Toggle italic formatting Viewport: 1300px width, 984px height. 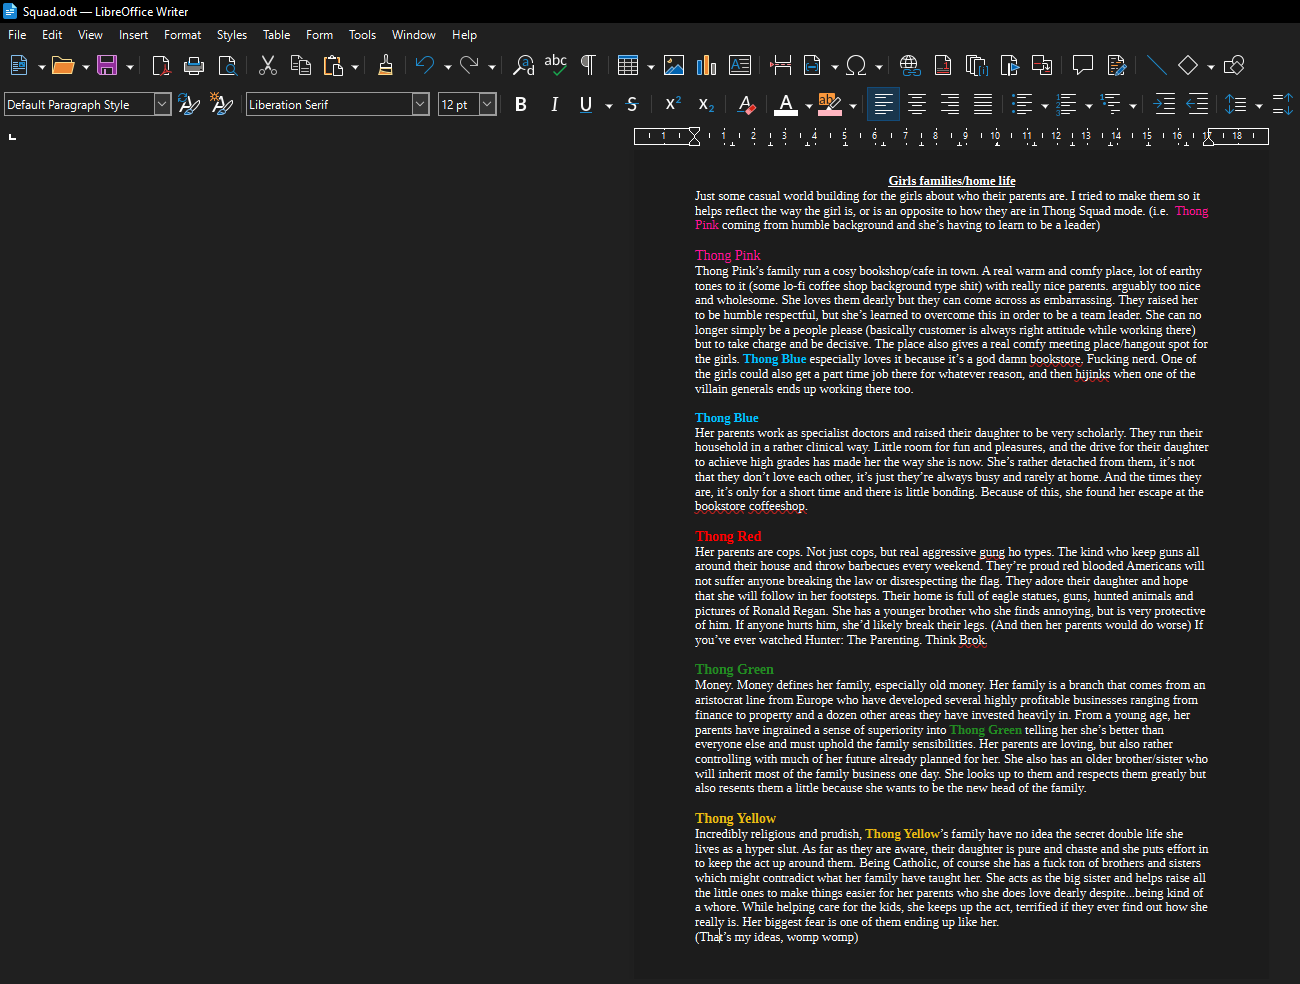point(554,104)
